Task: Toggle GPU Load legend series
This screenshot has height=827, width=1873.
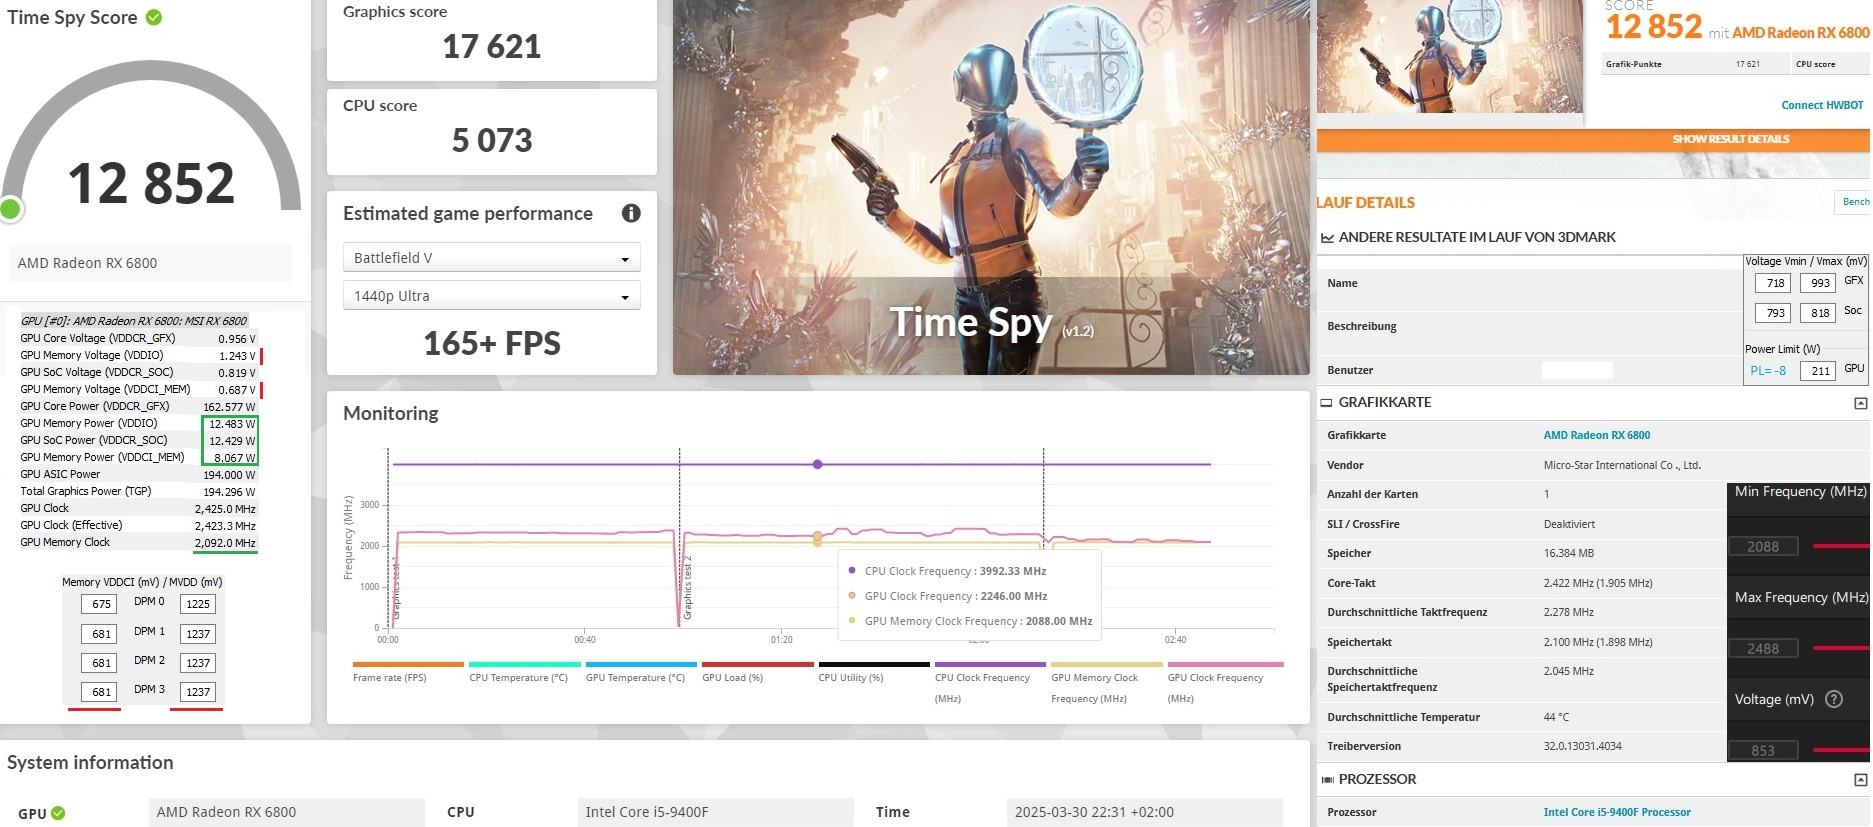Action: click(x=757, y=672)
